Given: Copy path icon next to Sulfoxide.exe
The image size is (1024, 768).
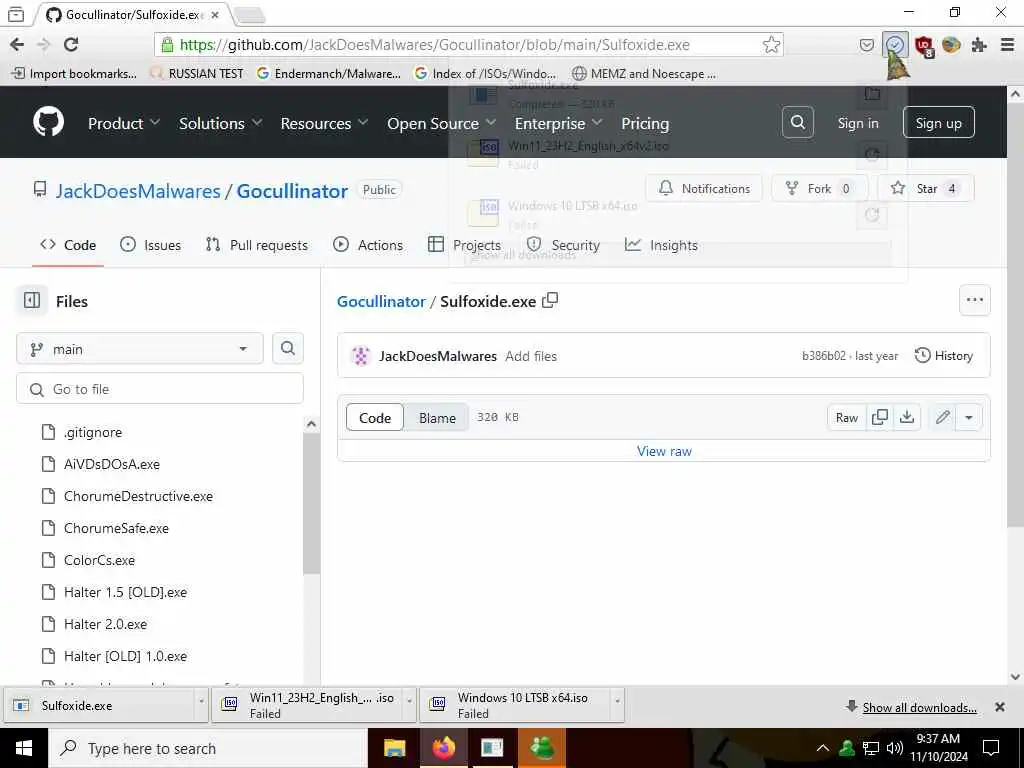Looking at the screenshot, I should (x=550, y=300).
